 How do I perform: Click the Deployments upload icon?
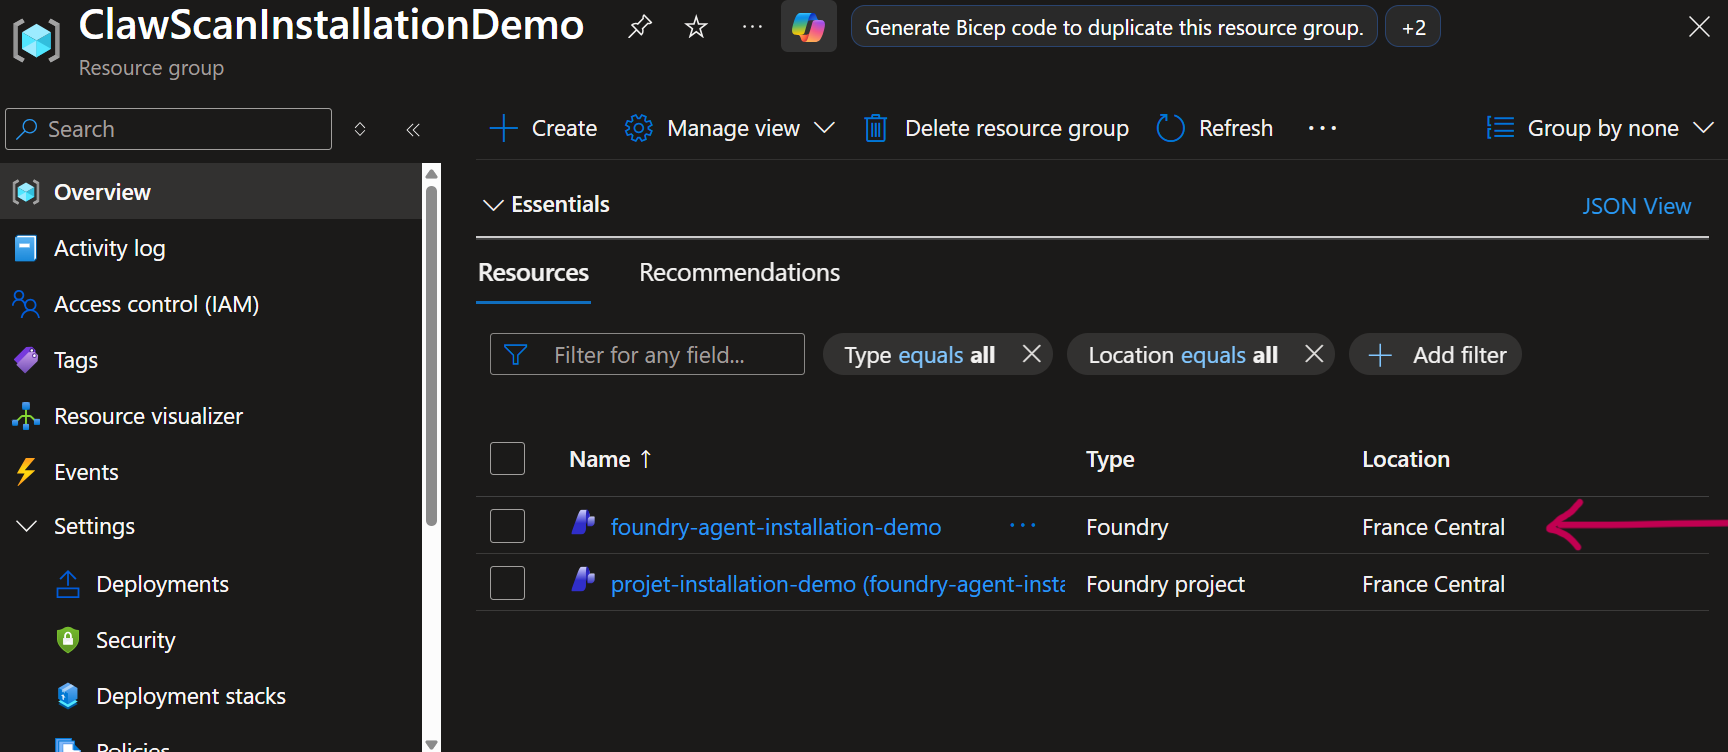click(x=68, y=584)
